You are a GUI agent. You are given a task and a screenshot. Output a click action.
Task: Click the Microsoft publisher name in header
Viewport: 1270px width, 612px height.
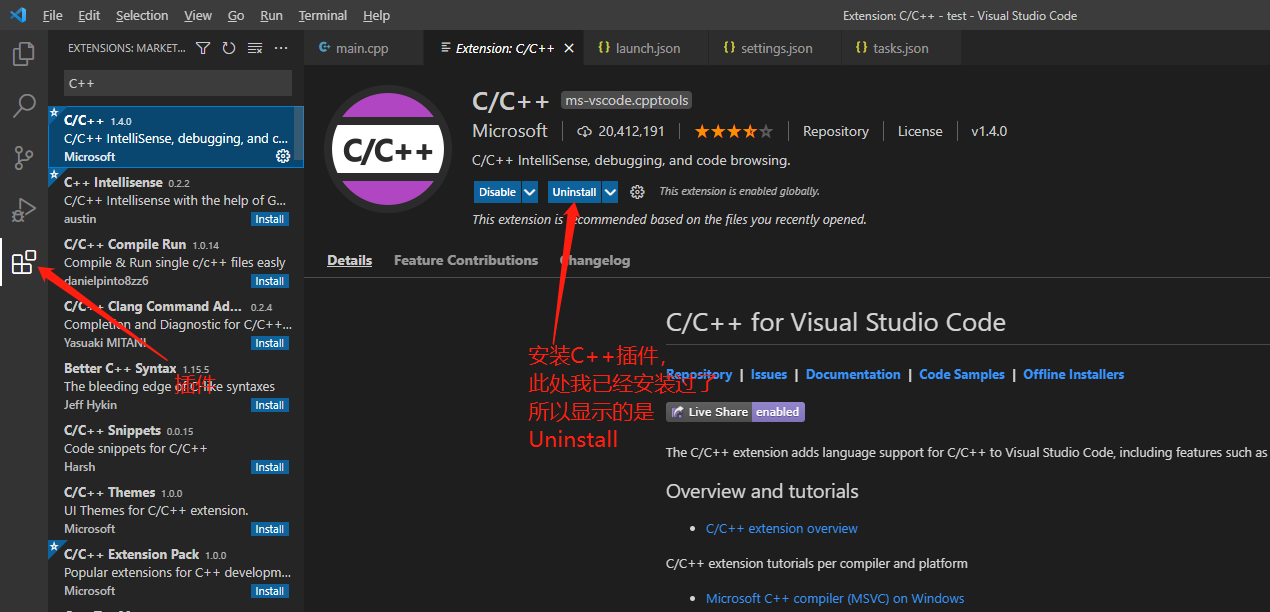click(510, 131)
